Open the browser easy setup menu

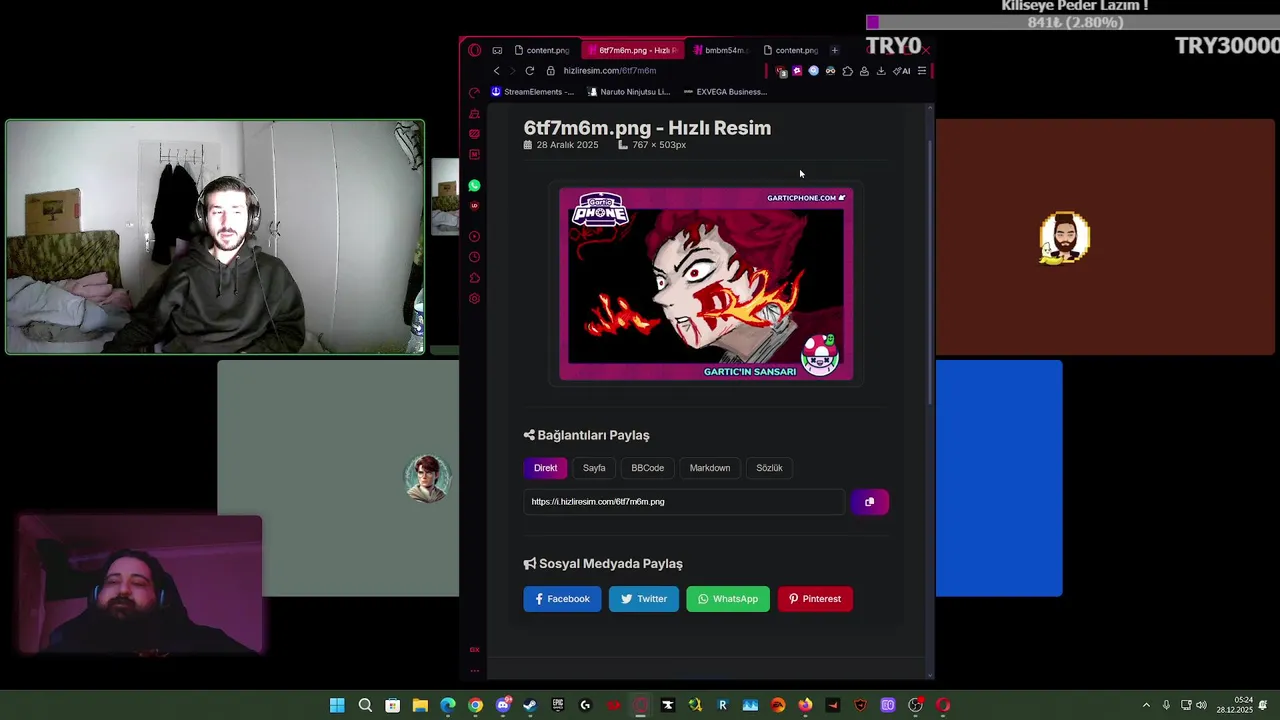921,71
